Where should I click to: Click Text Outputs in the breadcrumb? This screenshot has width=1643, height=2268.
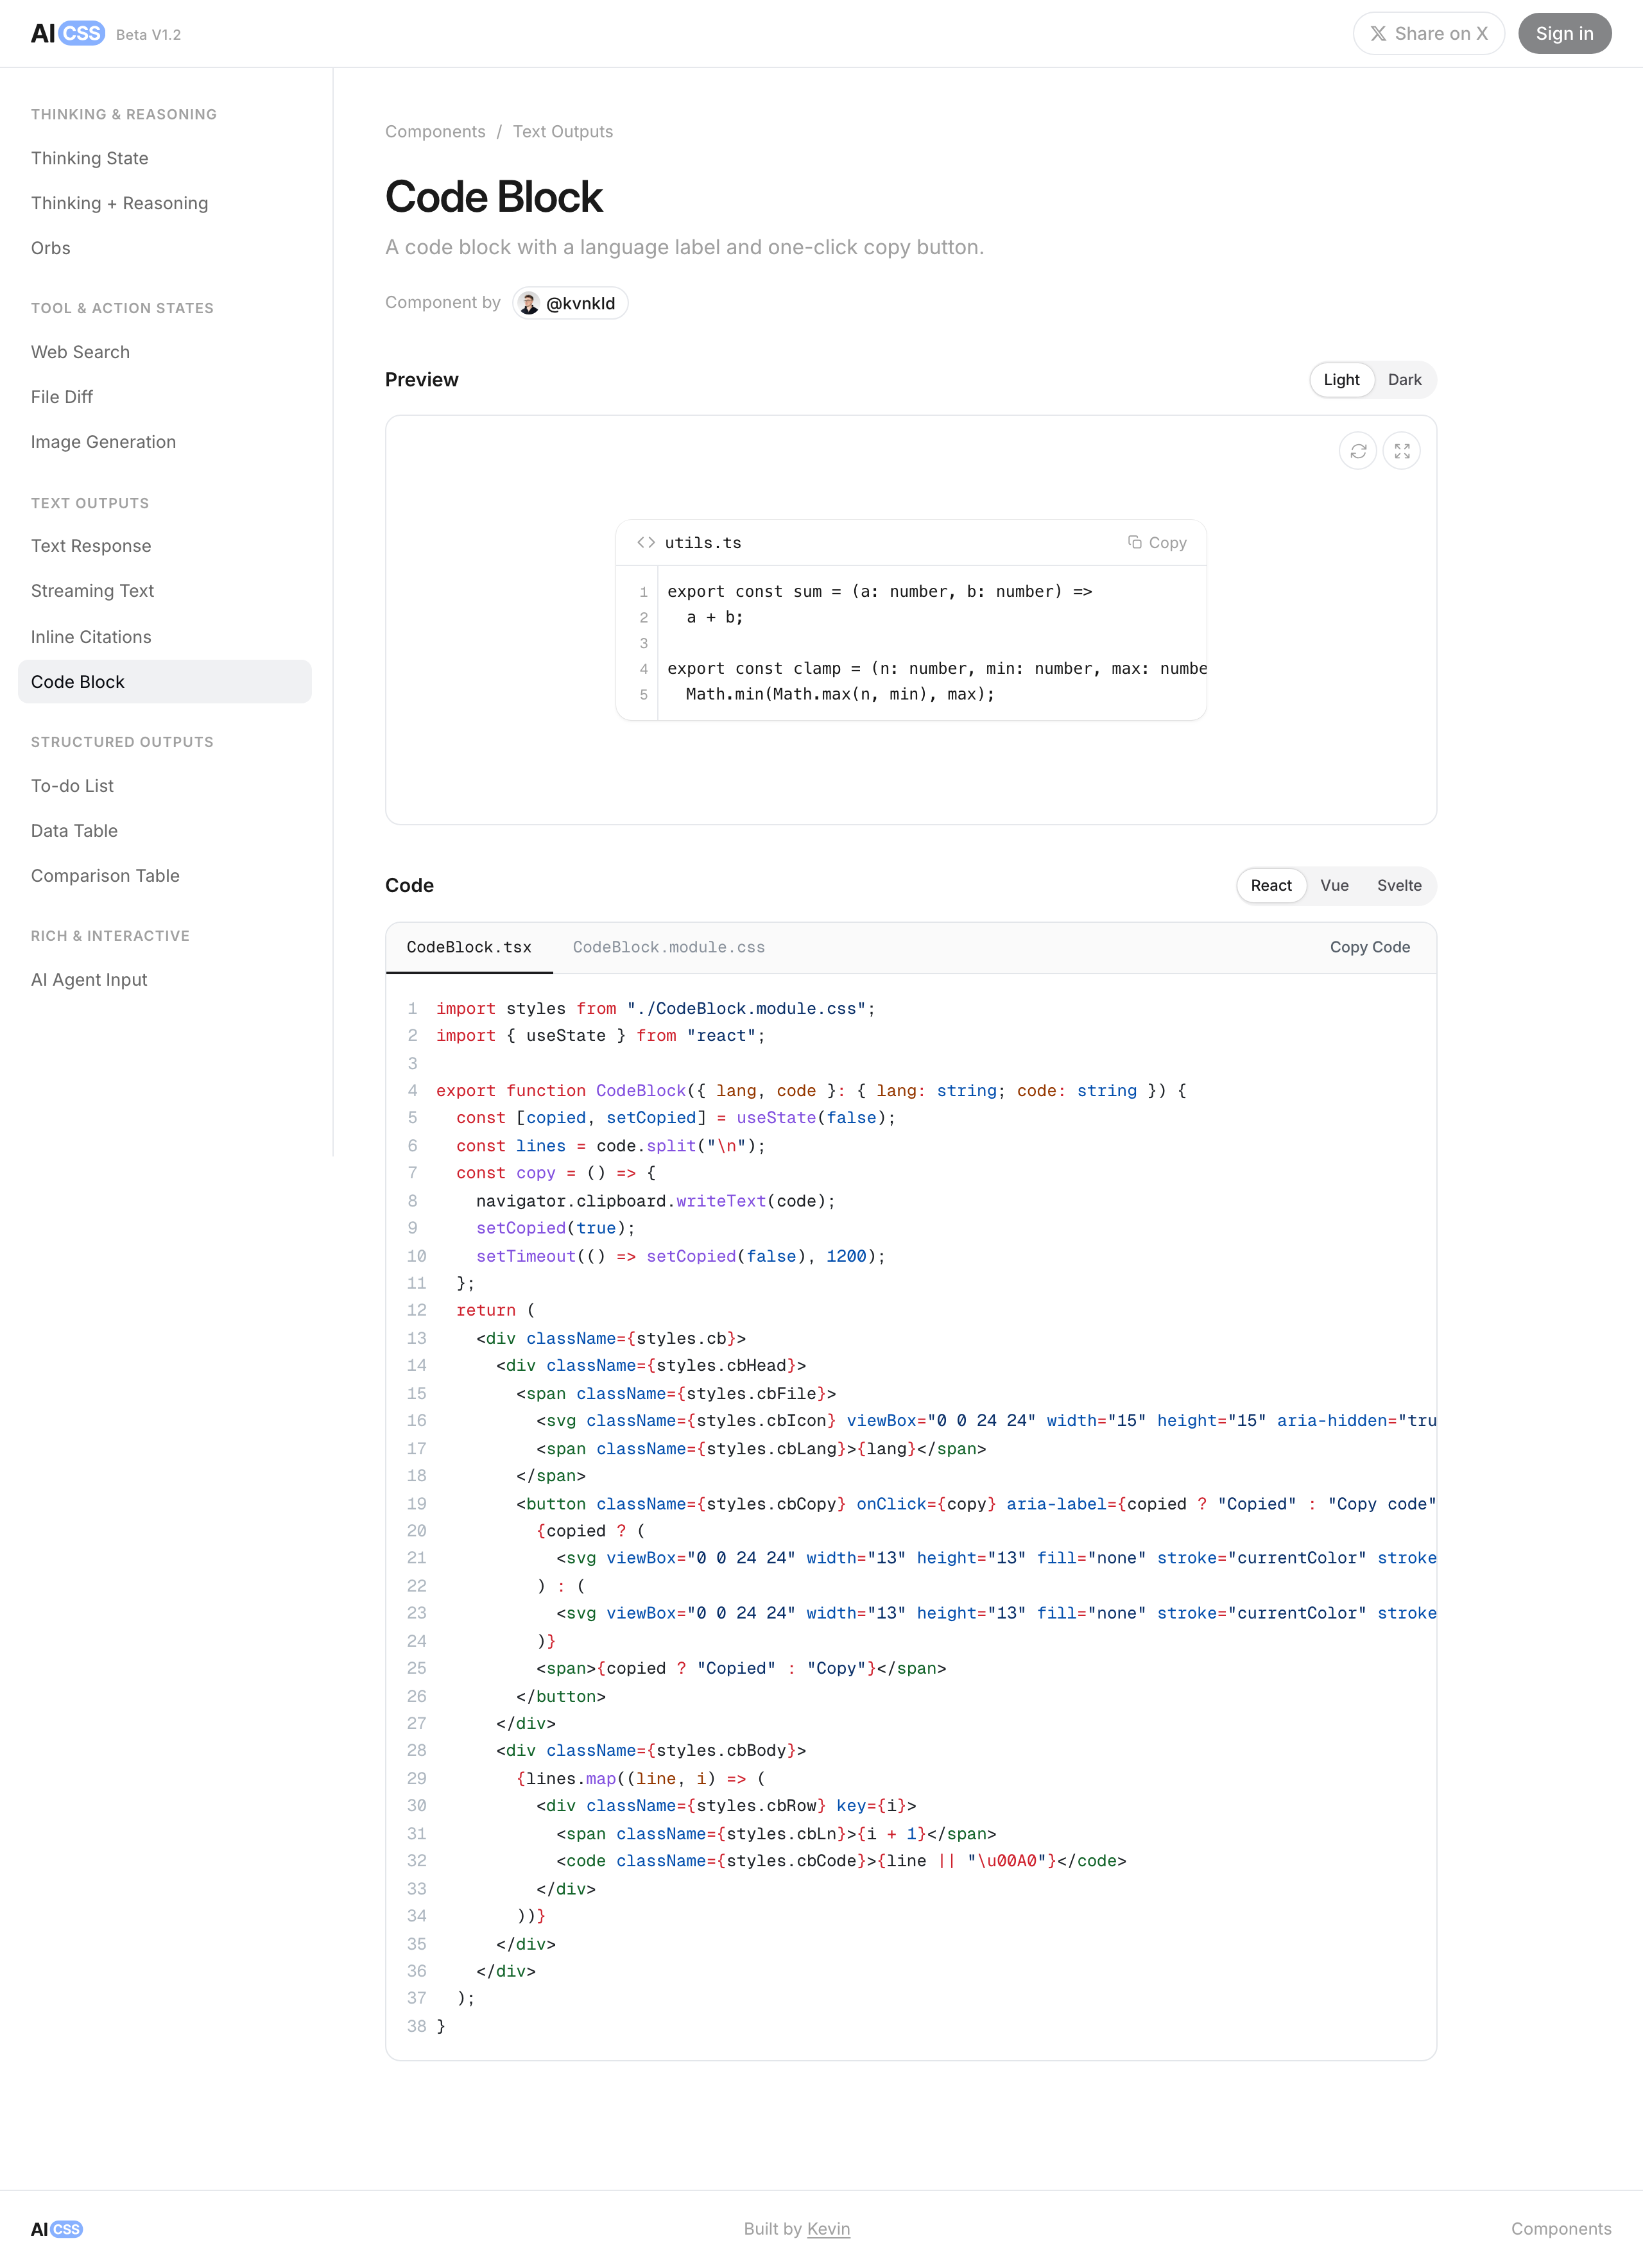point(563,132)
